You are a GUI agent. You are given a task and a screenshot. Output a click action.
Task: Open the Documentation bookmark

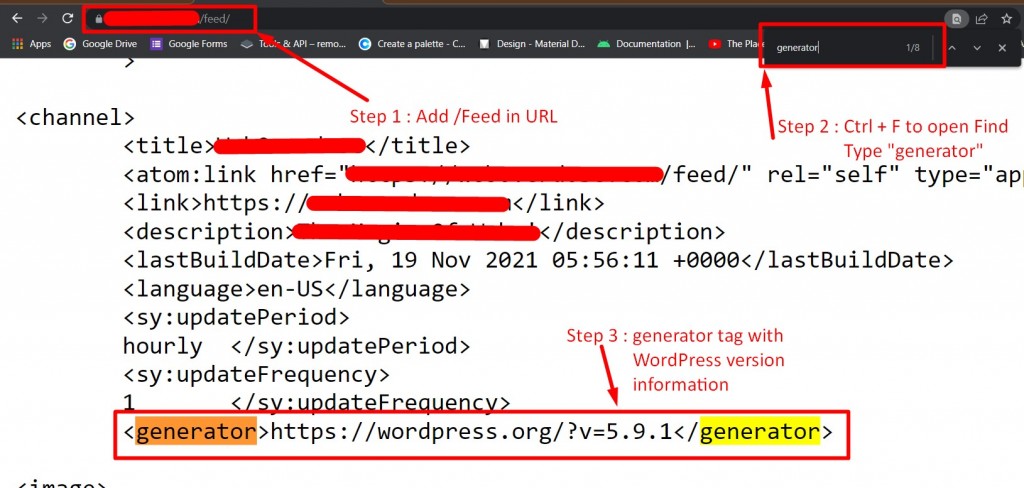point(647,44)
